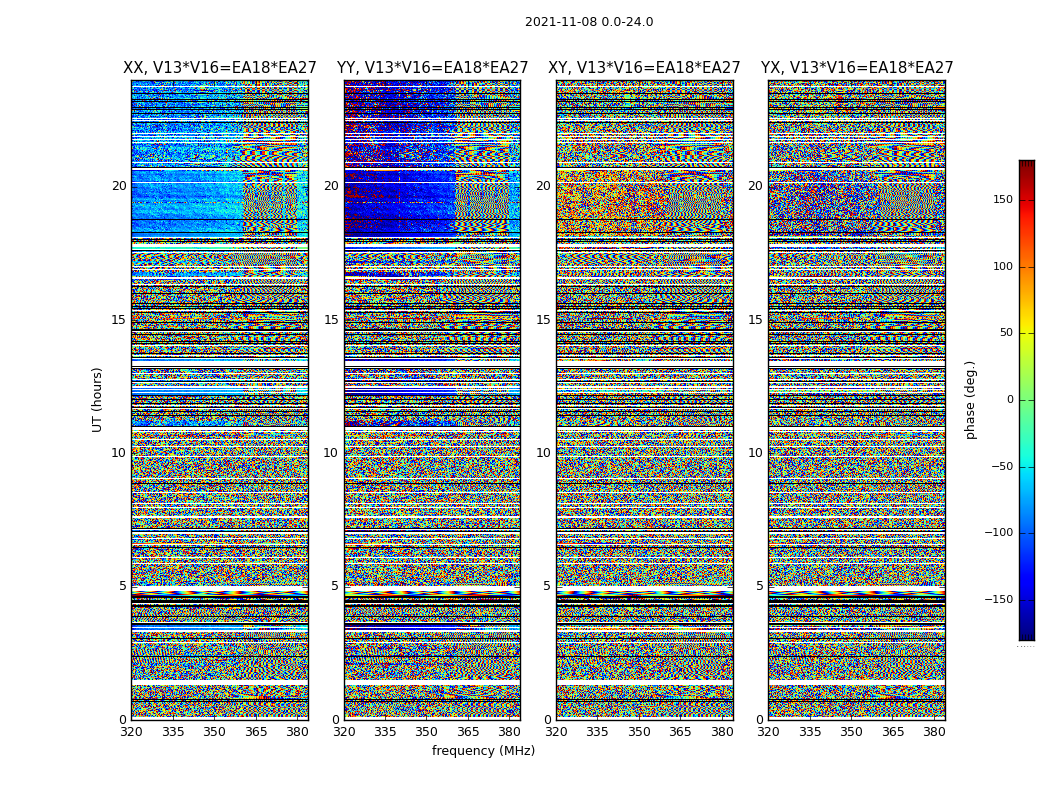Click inside the YY phase waterfall plot
The width and height of the screenshot is (1050, 800).
pos(433,400)
